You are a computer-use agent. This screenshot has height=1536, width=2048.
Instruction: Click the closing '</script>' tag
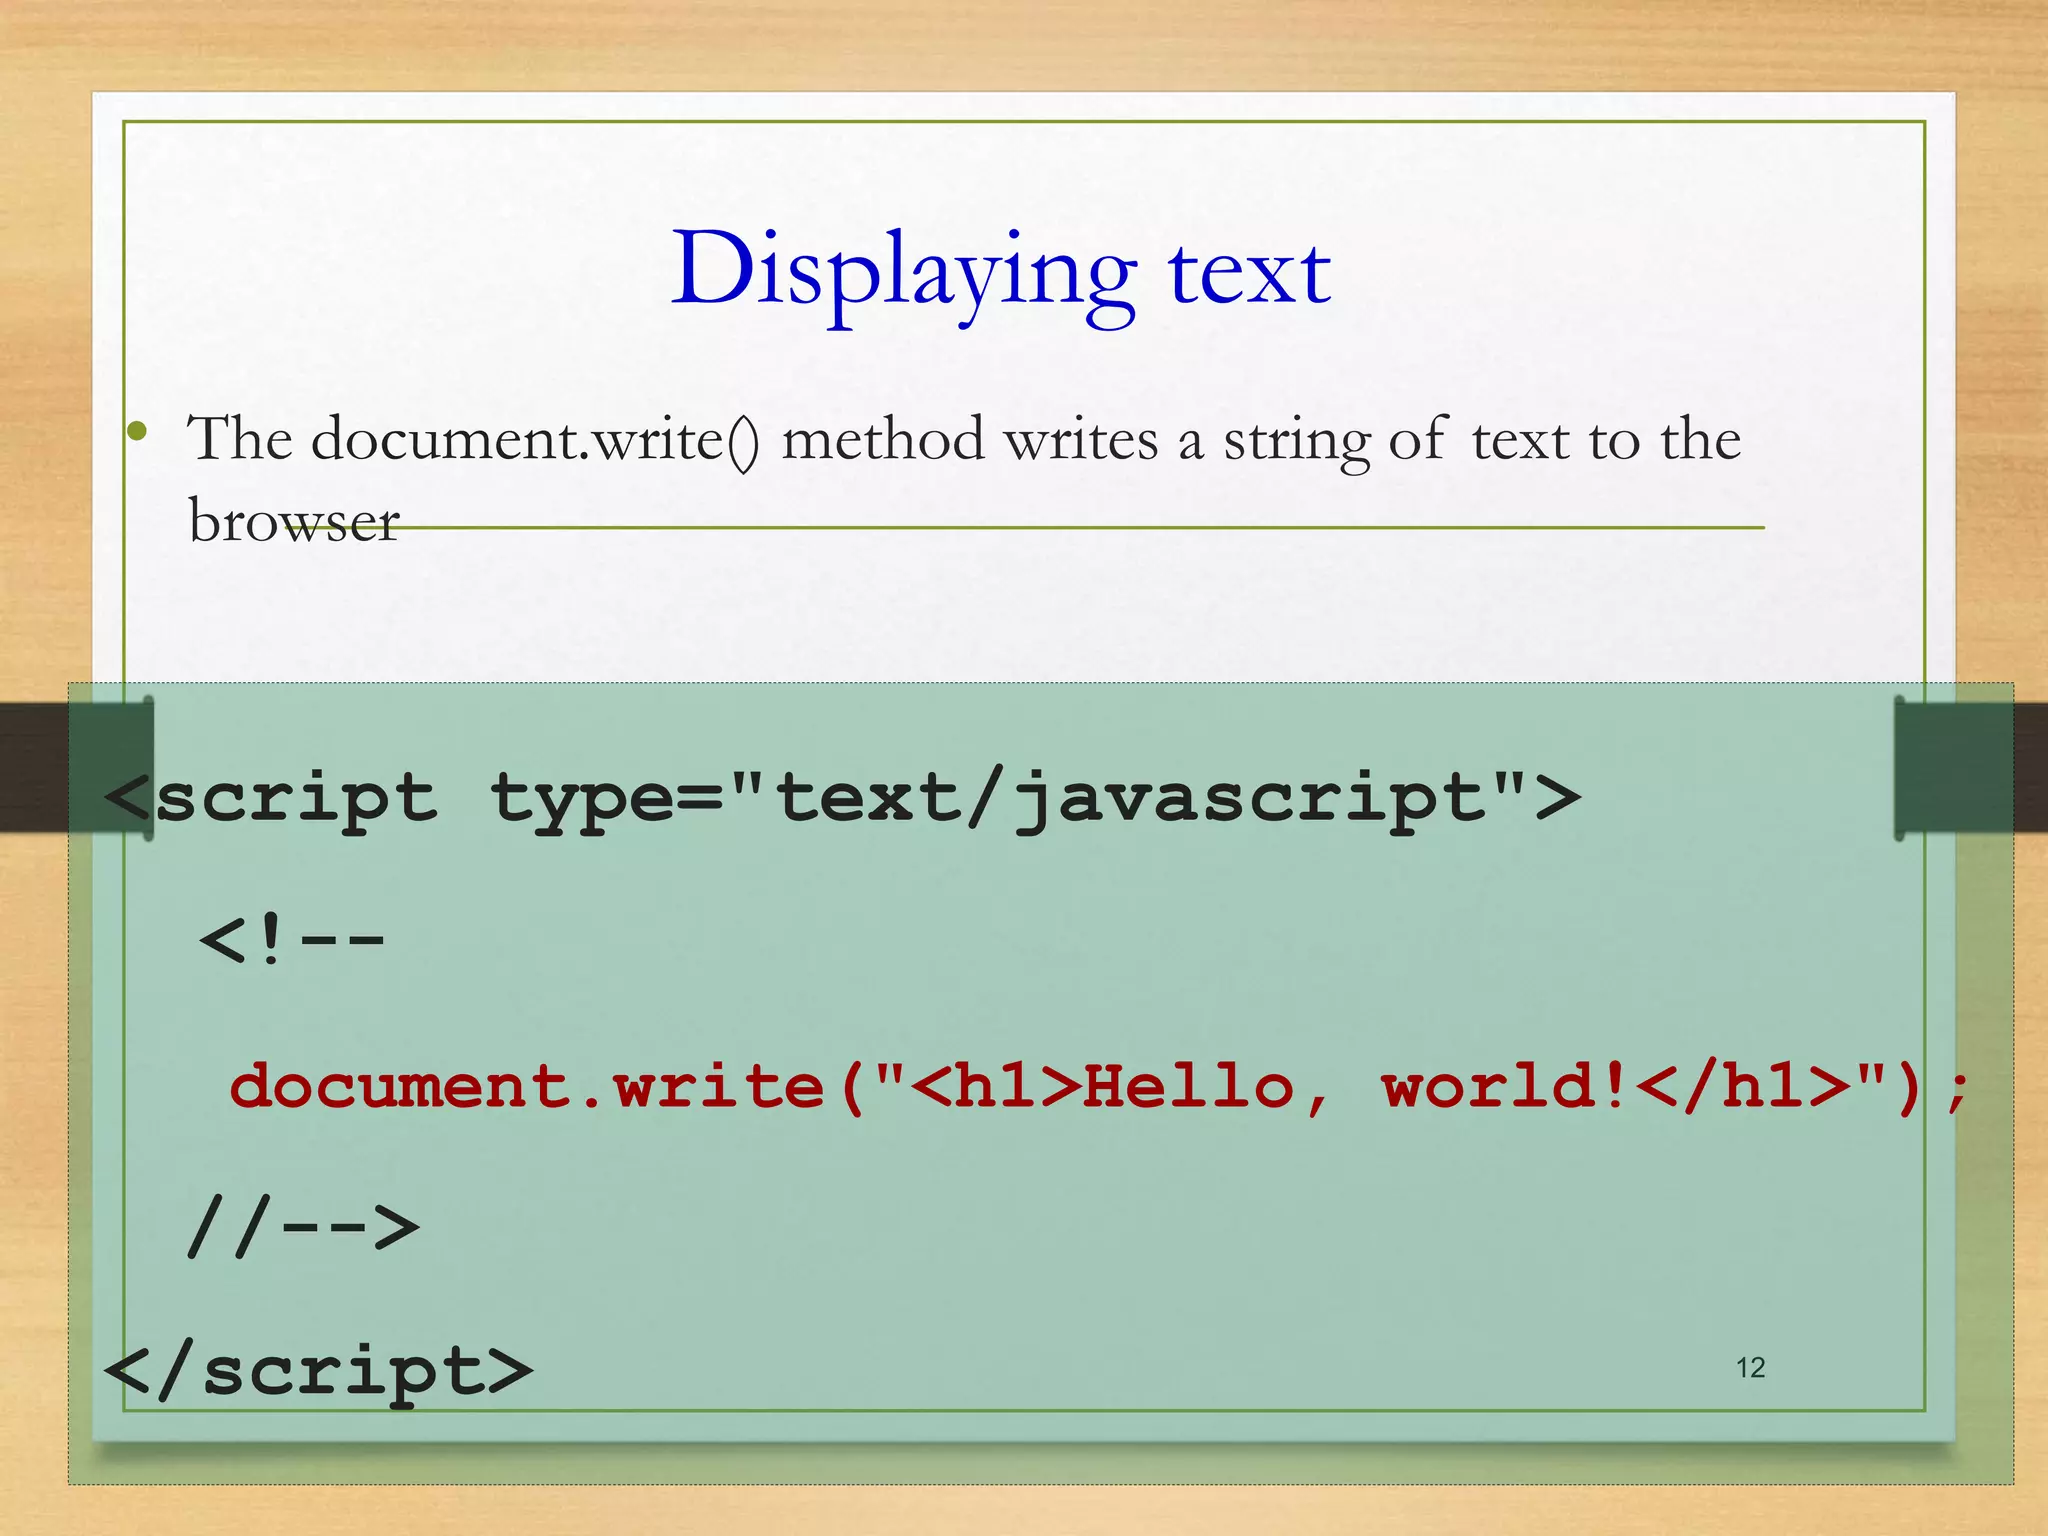tap(318, 1372)
